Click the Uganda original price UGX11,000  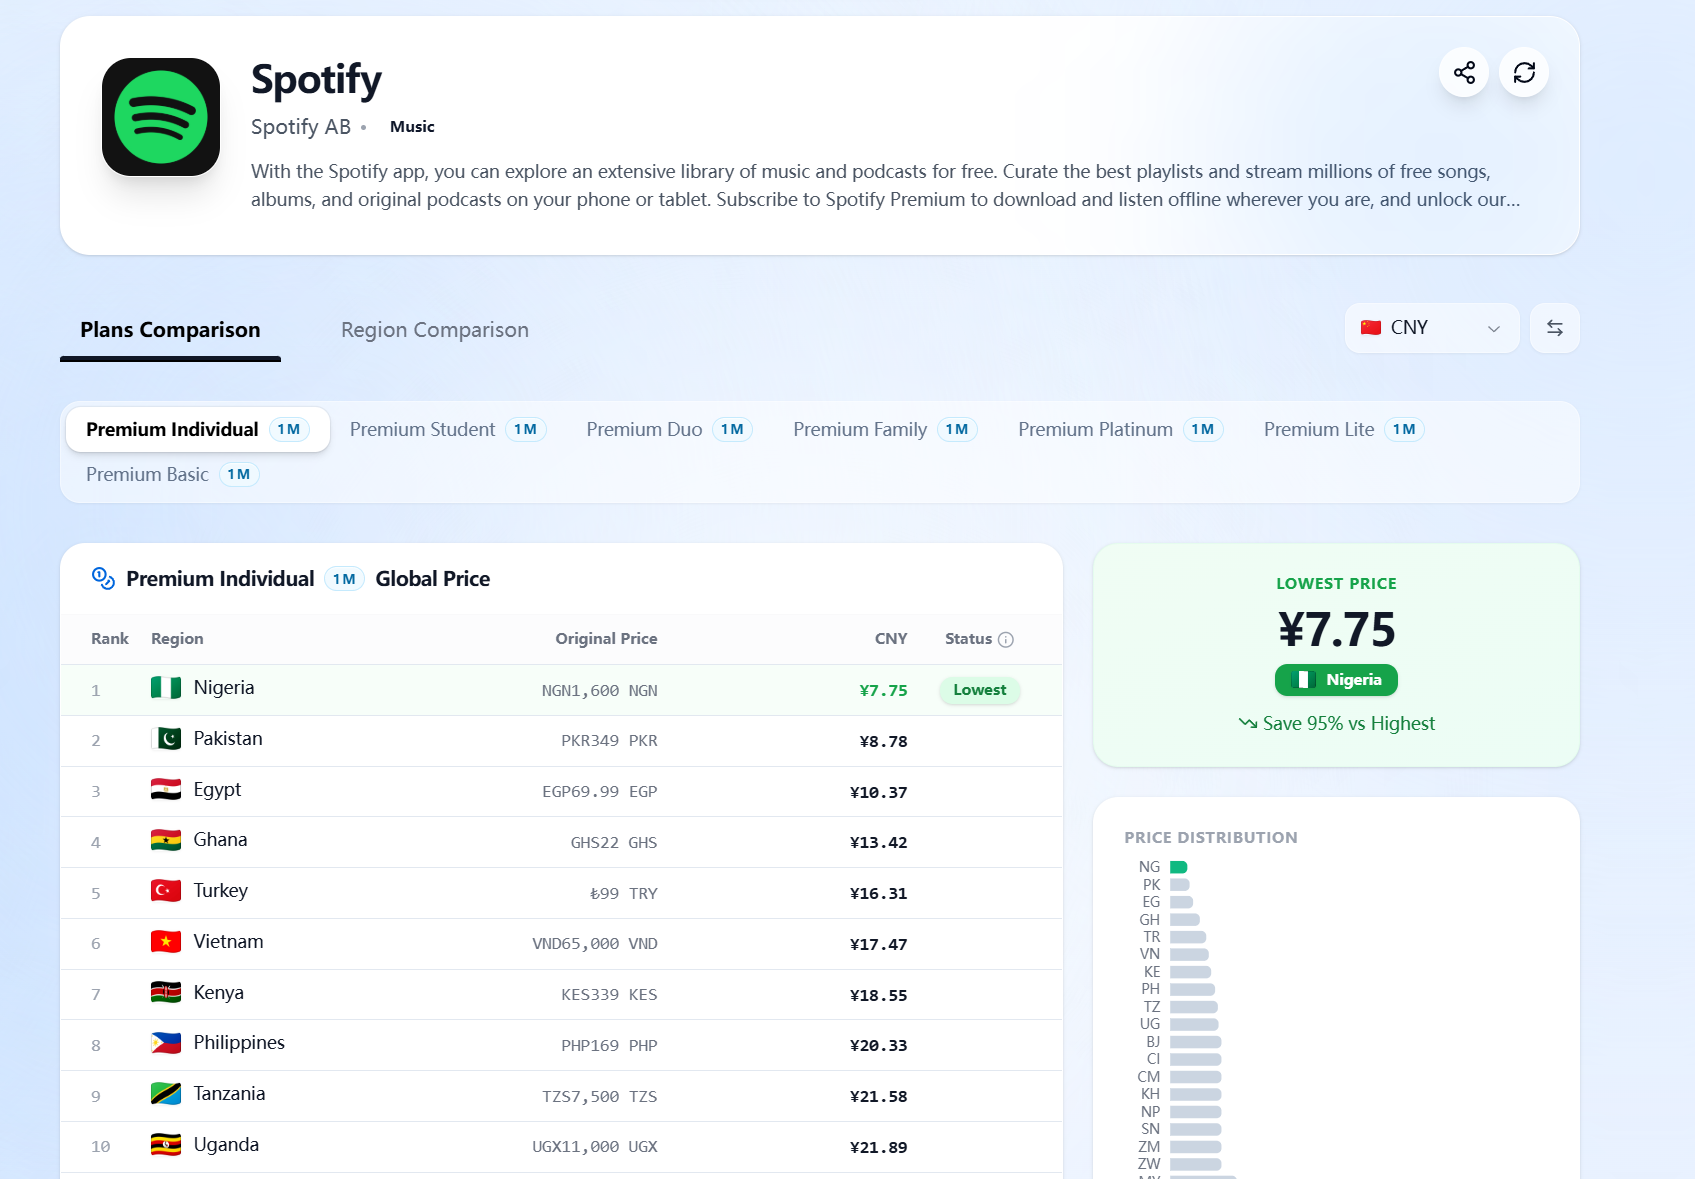[595, 1147]
